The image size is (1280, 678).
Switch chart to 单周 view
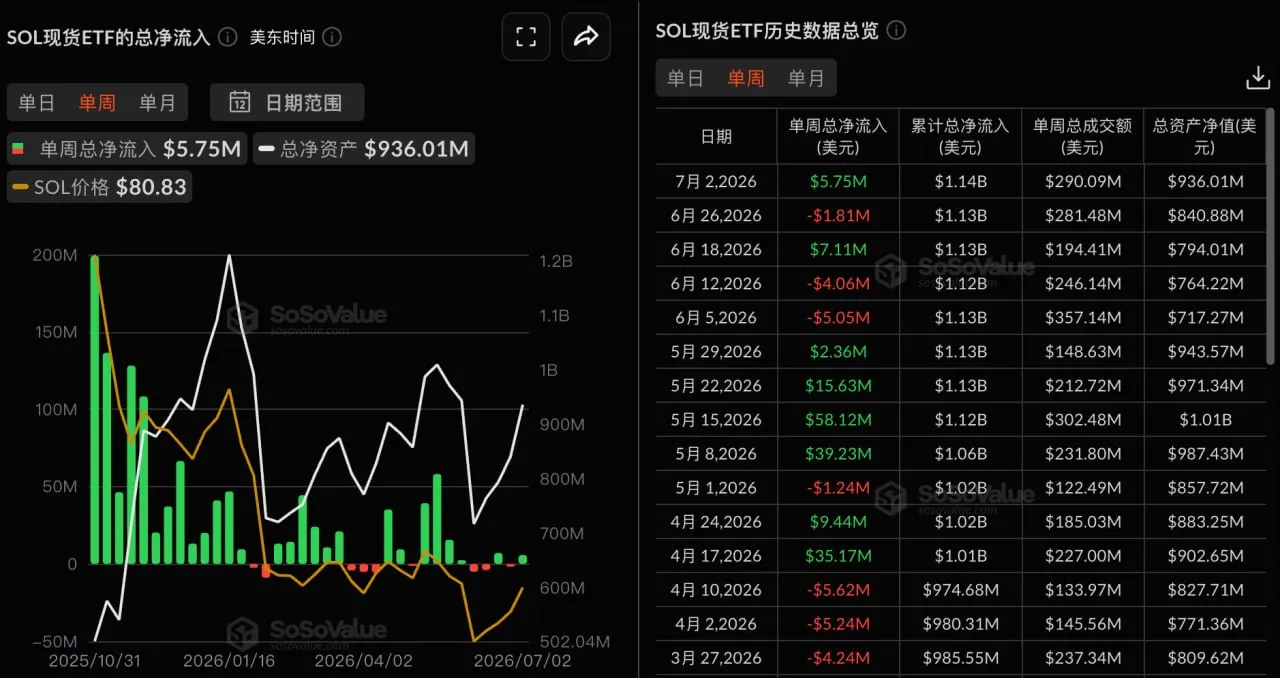[97, 102]
